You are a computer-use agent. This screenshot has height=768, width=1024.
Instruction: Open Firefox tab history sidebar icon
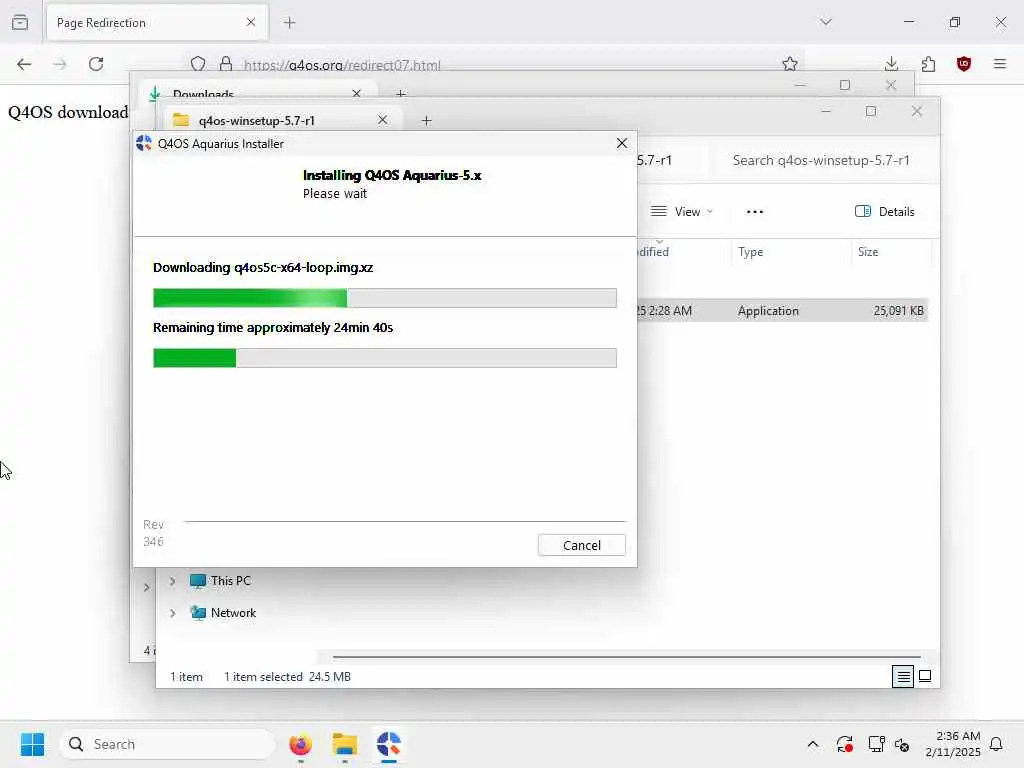[20, 22]
